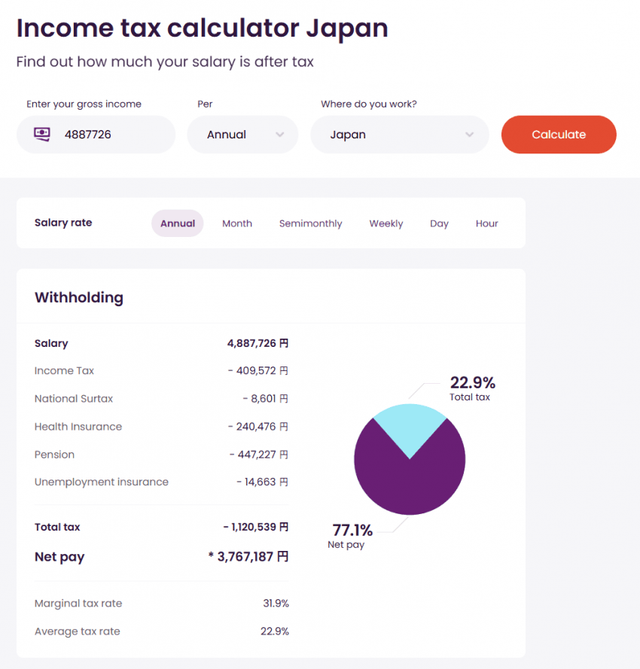Click the Income Tax row label
The height and width of the screenshot is (669, 640).
click(64, 371)
